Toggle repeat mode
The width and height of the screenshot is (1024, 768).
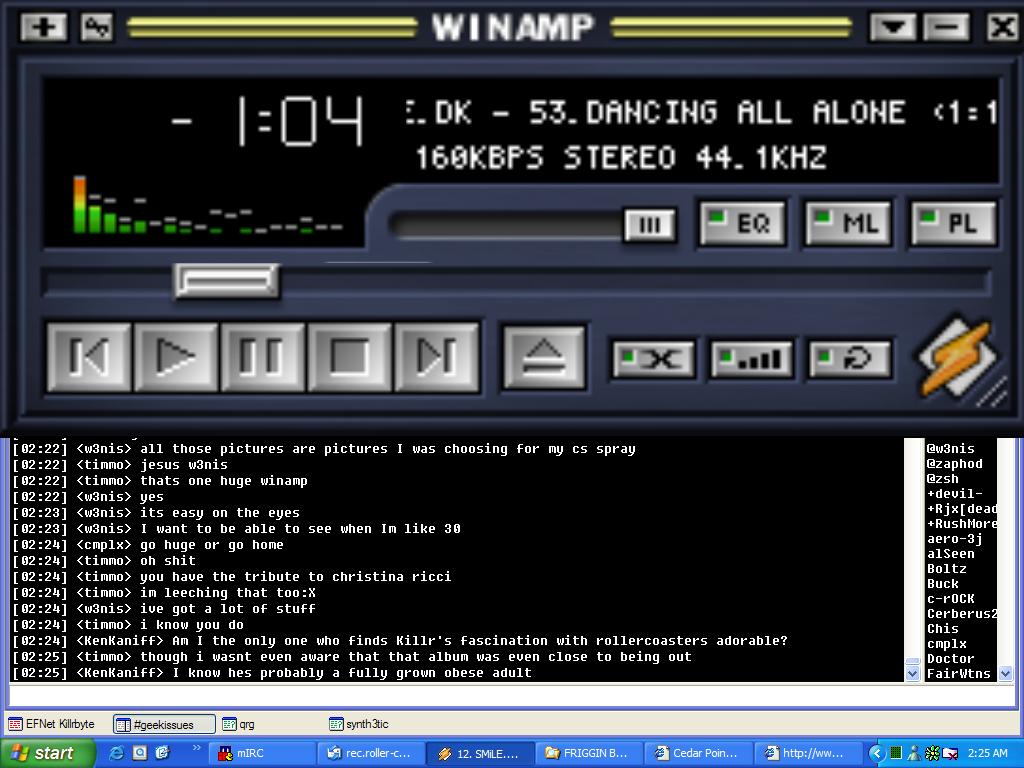850,359
